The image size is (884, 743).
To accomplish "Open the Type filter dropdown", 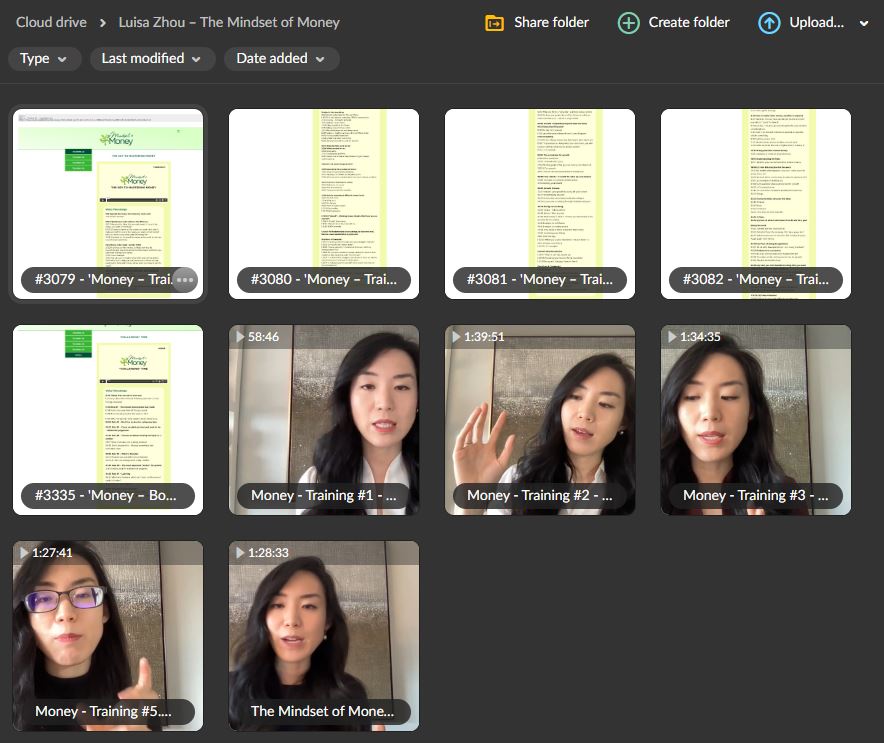I will (44, 59).
